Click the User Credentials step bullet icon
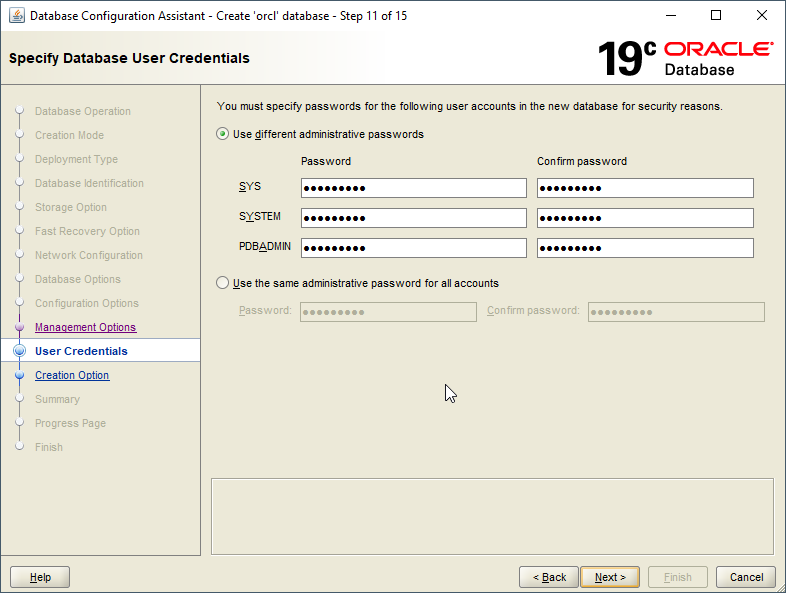 click(x=19, y=351)
